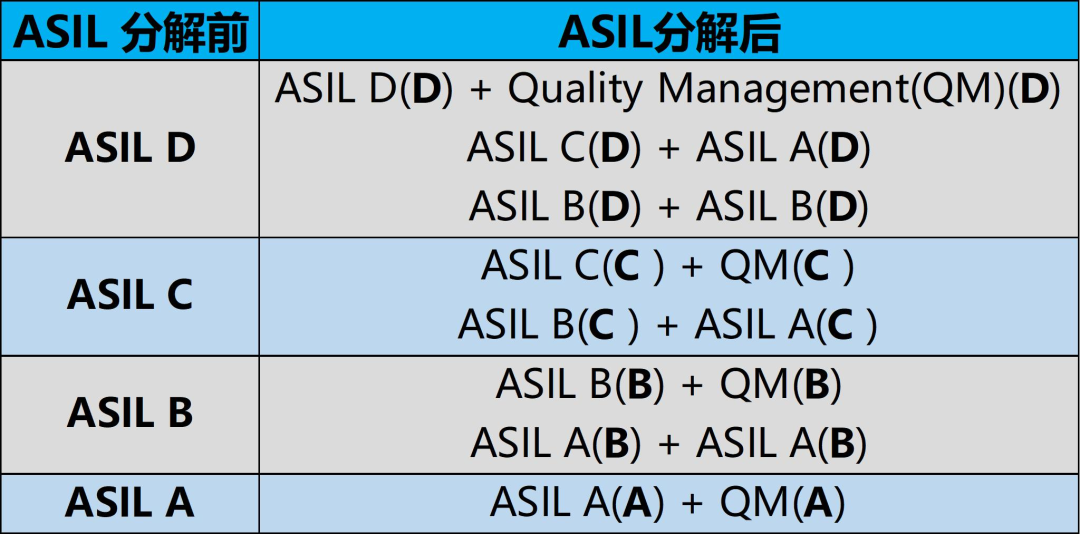Click the "ASIL B(B) + QM(B)" line
Screen dimensions: 1080x534
pyautogui.click(x=669, y=385)
